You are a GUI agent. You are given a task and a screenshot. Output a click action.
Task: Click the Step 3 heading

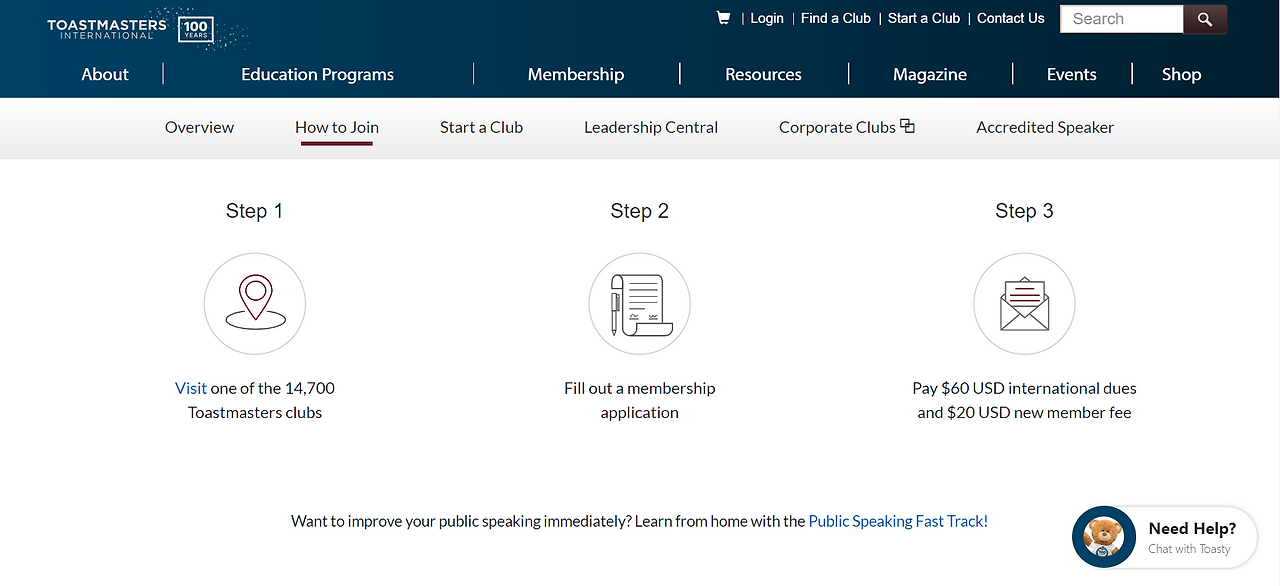coord(1024,211)
